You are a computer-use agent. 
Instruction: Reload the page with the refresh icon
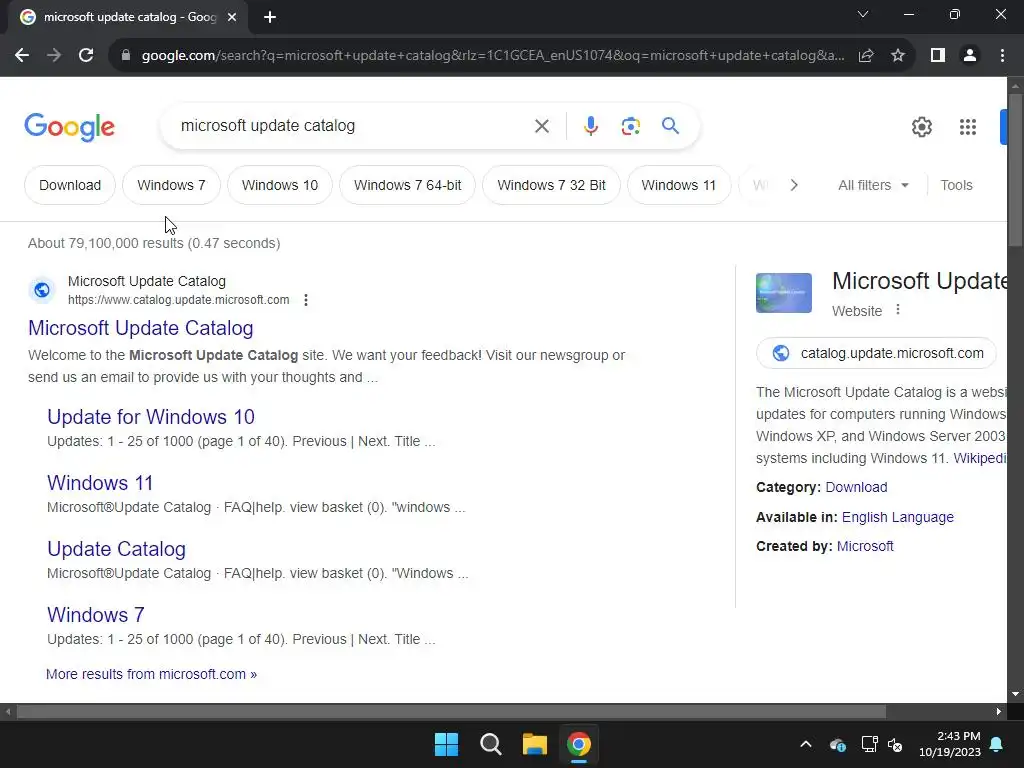coord(86,56)
